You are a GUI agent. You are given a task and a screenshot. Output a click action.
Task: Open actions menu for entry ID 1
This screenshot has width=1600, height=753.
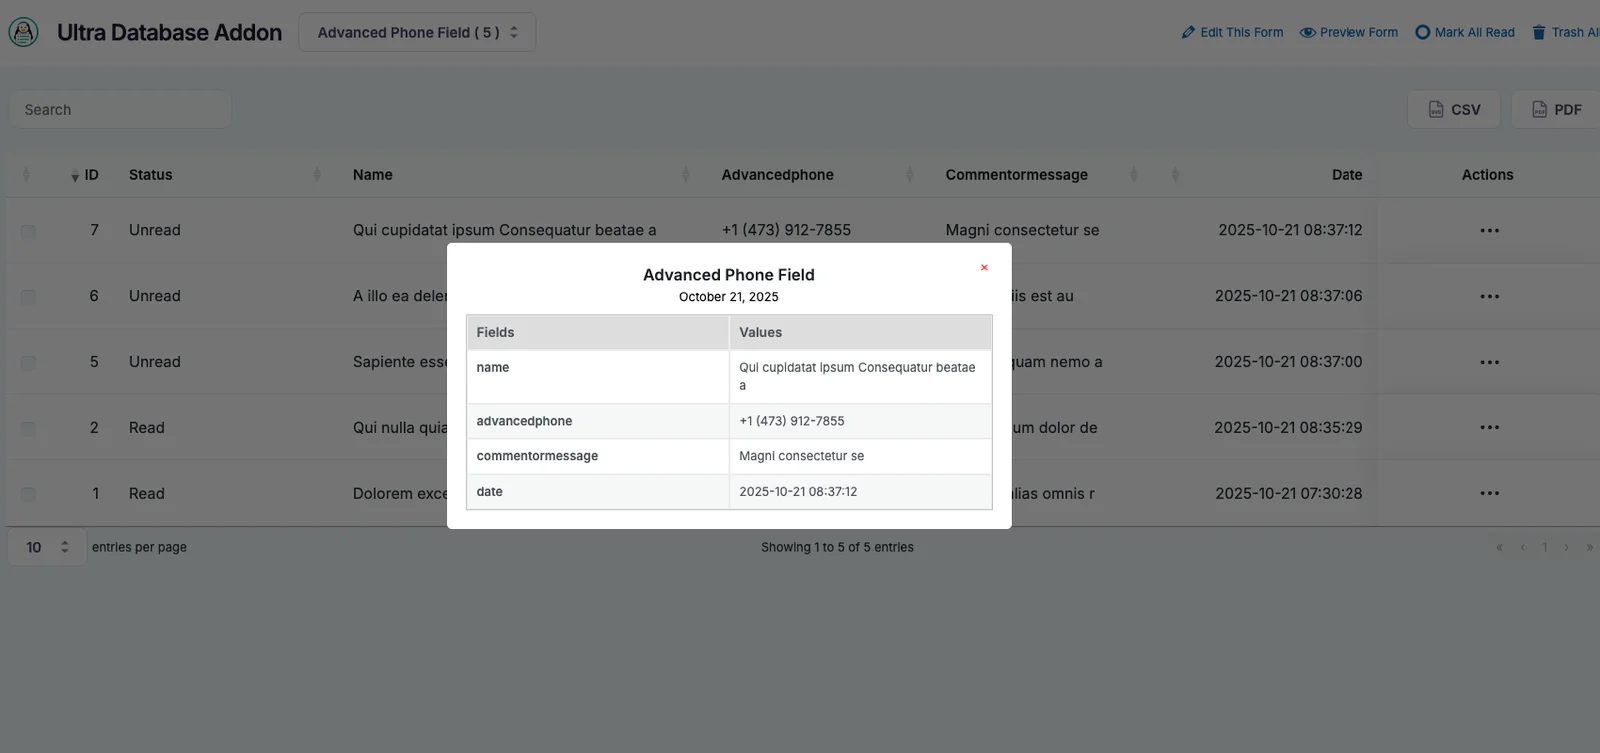pos(1489,493)
